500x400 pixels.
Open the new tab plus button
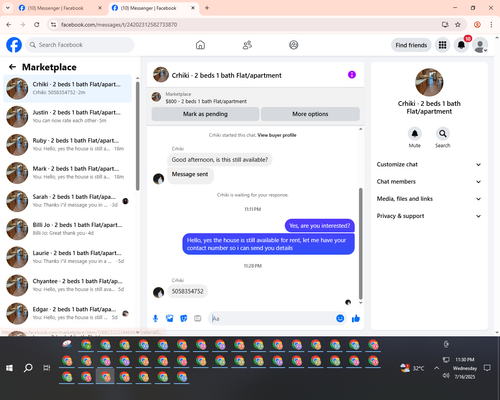point(207,8)
